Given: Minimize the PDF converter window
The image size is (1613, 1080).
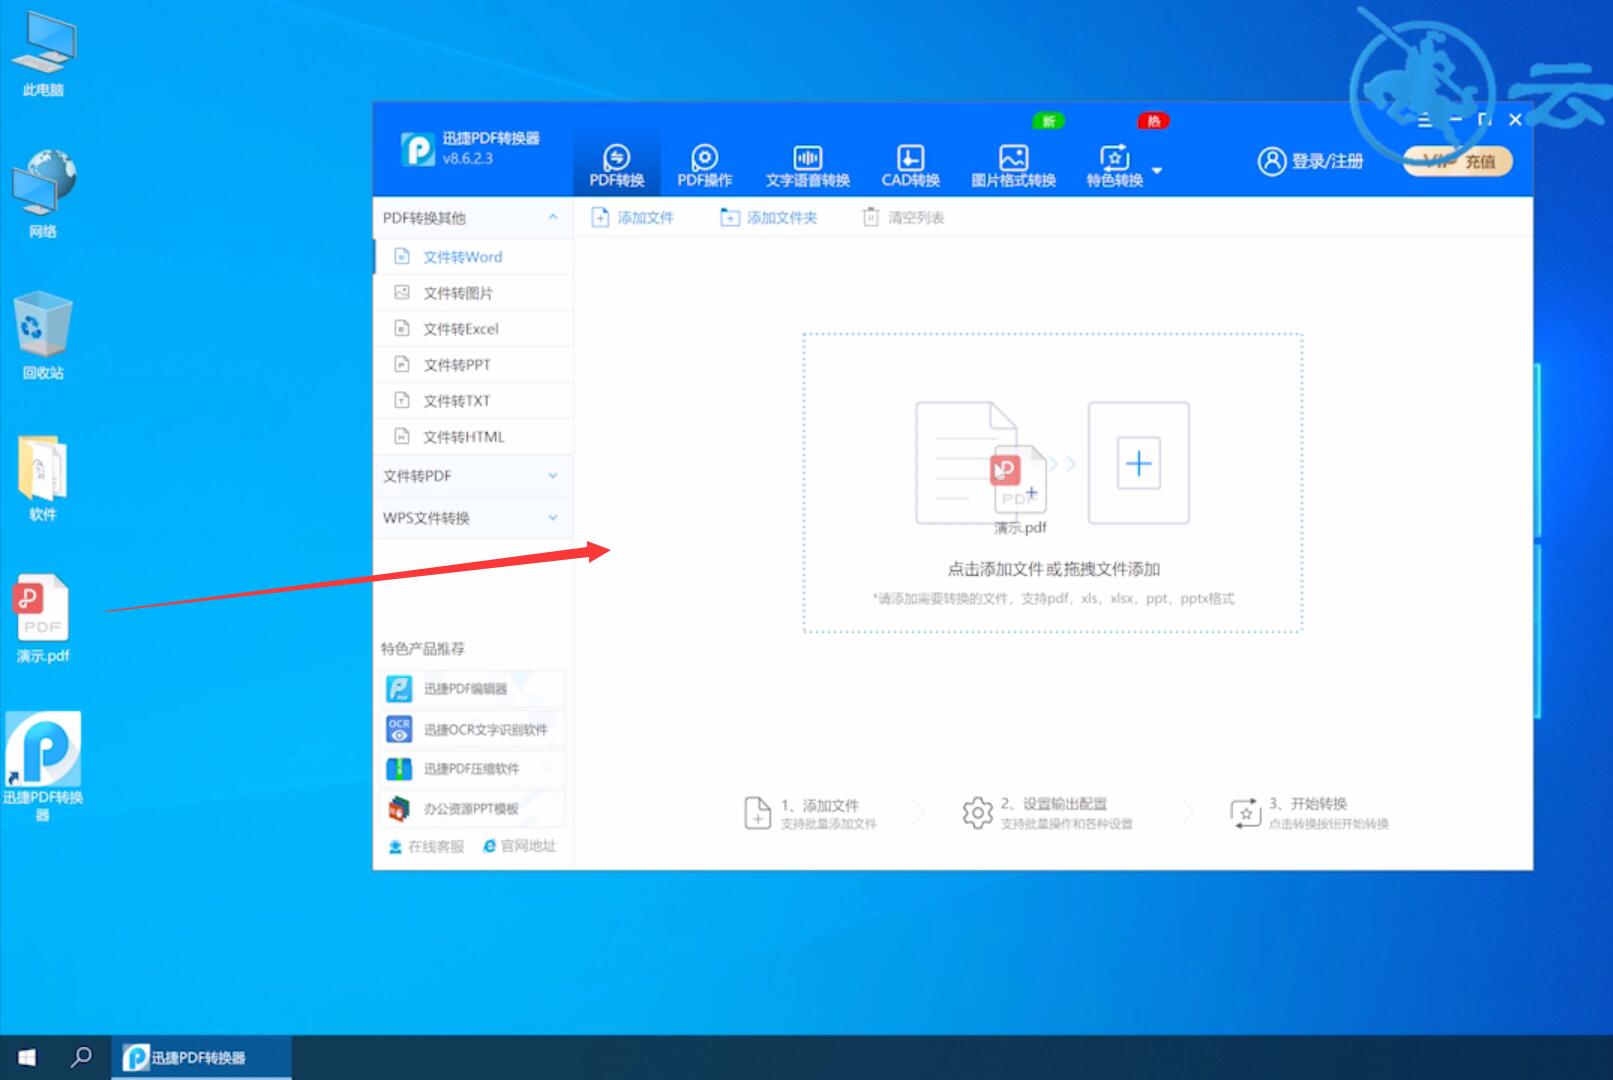Looking at the screenshot, I should (1456, 120).
